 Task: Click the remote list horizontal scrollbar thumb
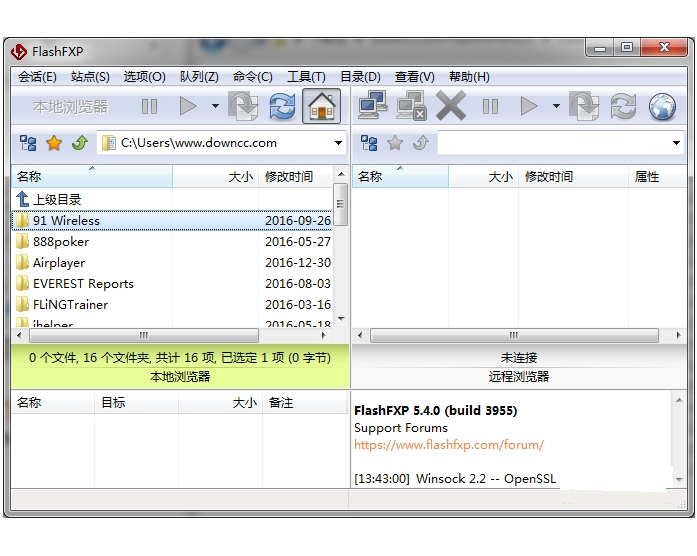pos(514,335)
